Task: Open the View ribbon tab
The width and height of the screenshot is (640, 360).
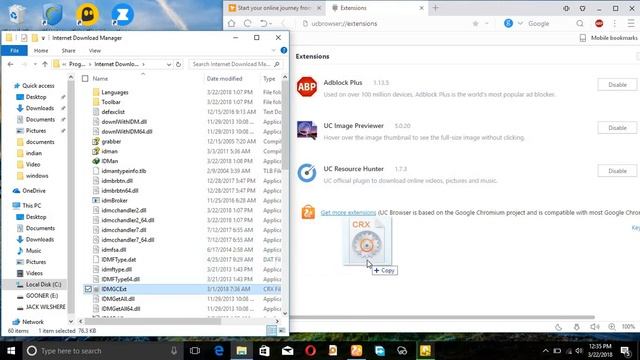Action: pyautogui.click(x=95, y=51)
